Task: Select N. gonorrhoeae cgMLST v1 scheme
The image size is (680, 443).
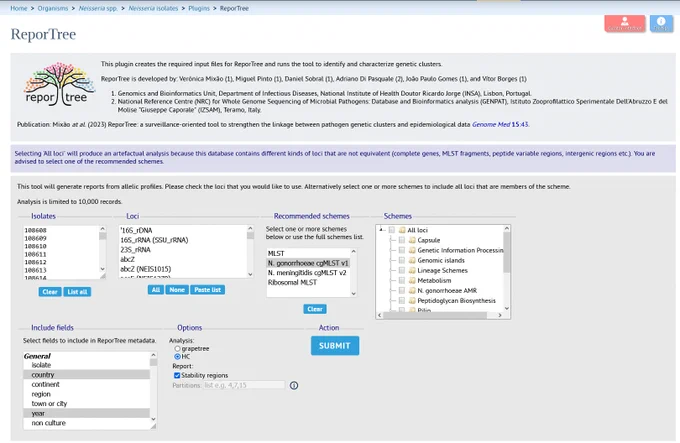Action: [x=307, y=263]
